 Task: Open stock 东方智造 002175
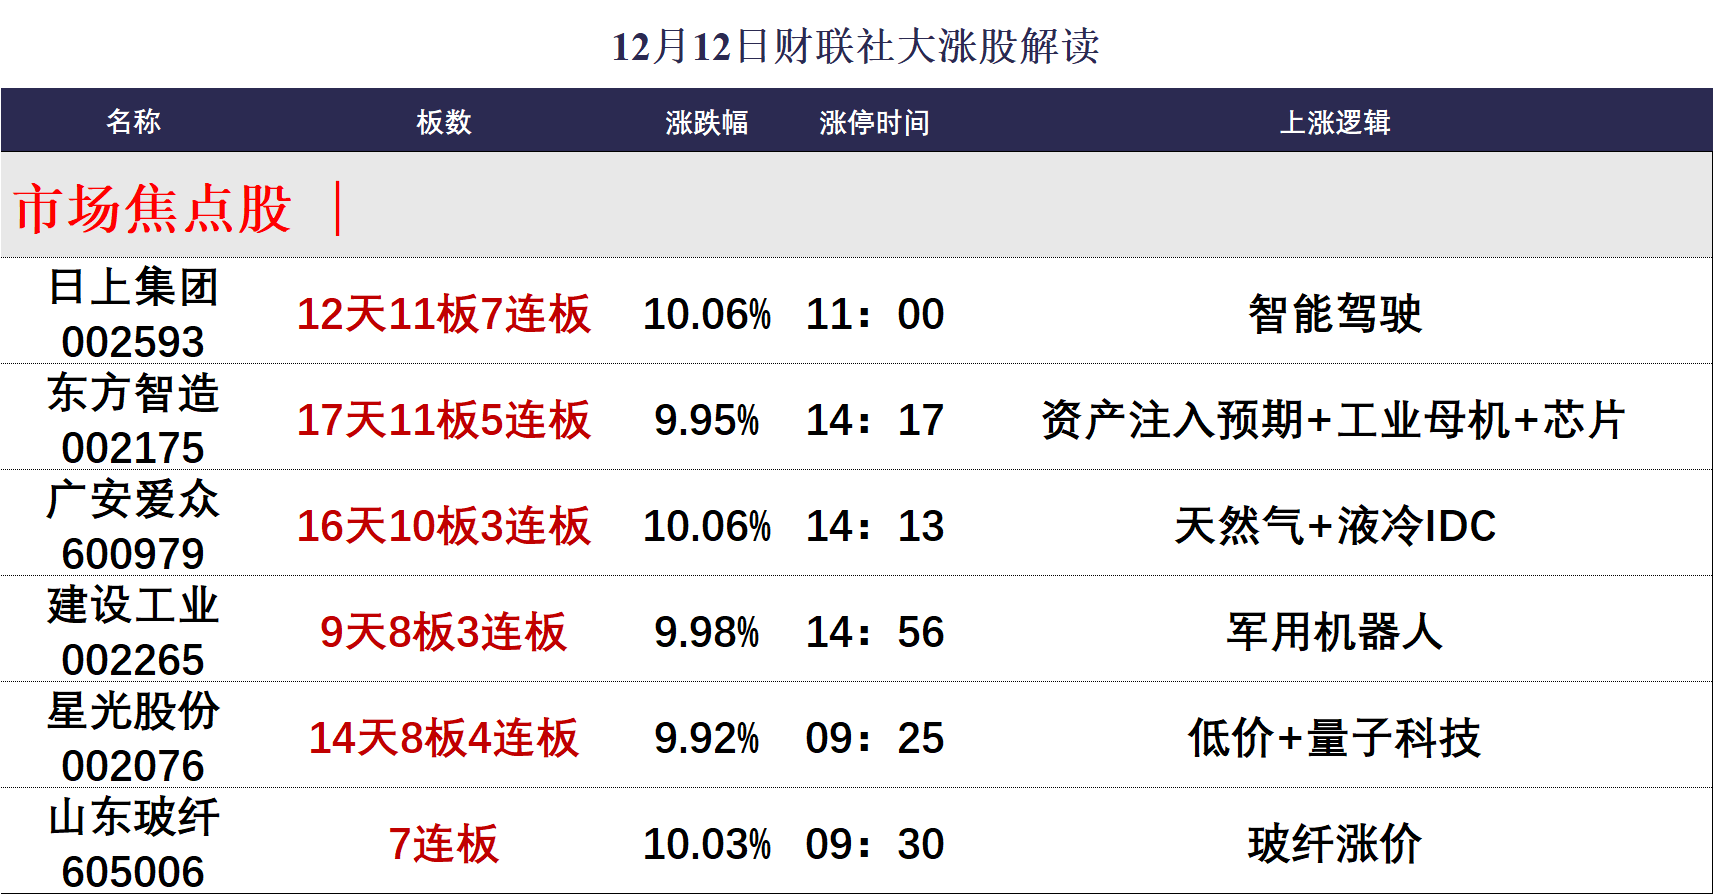pos(133,419)
